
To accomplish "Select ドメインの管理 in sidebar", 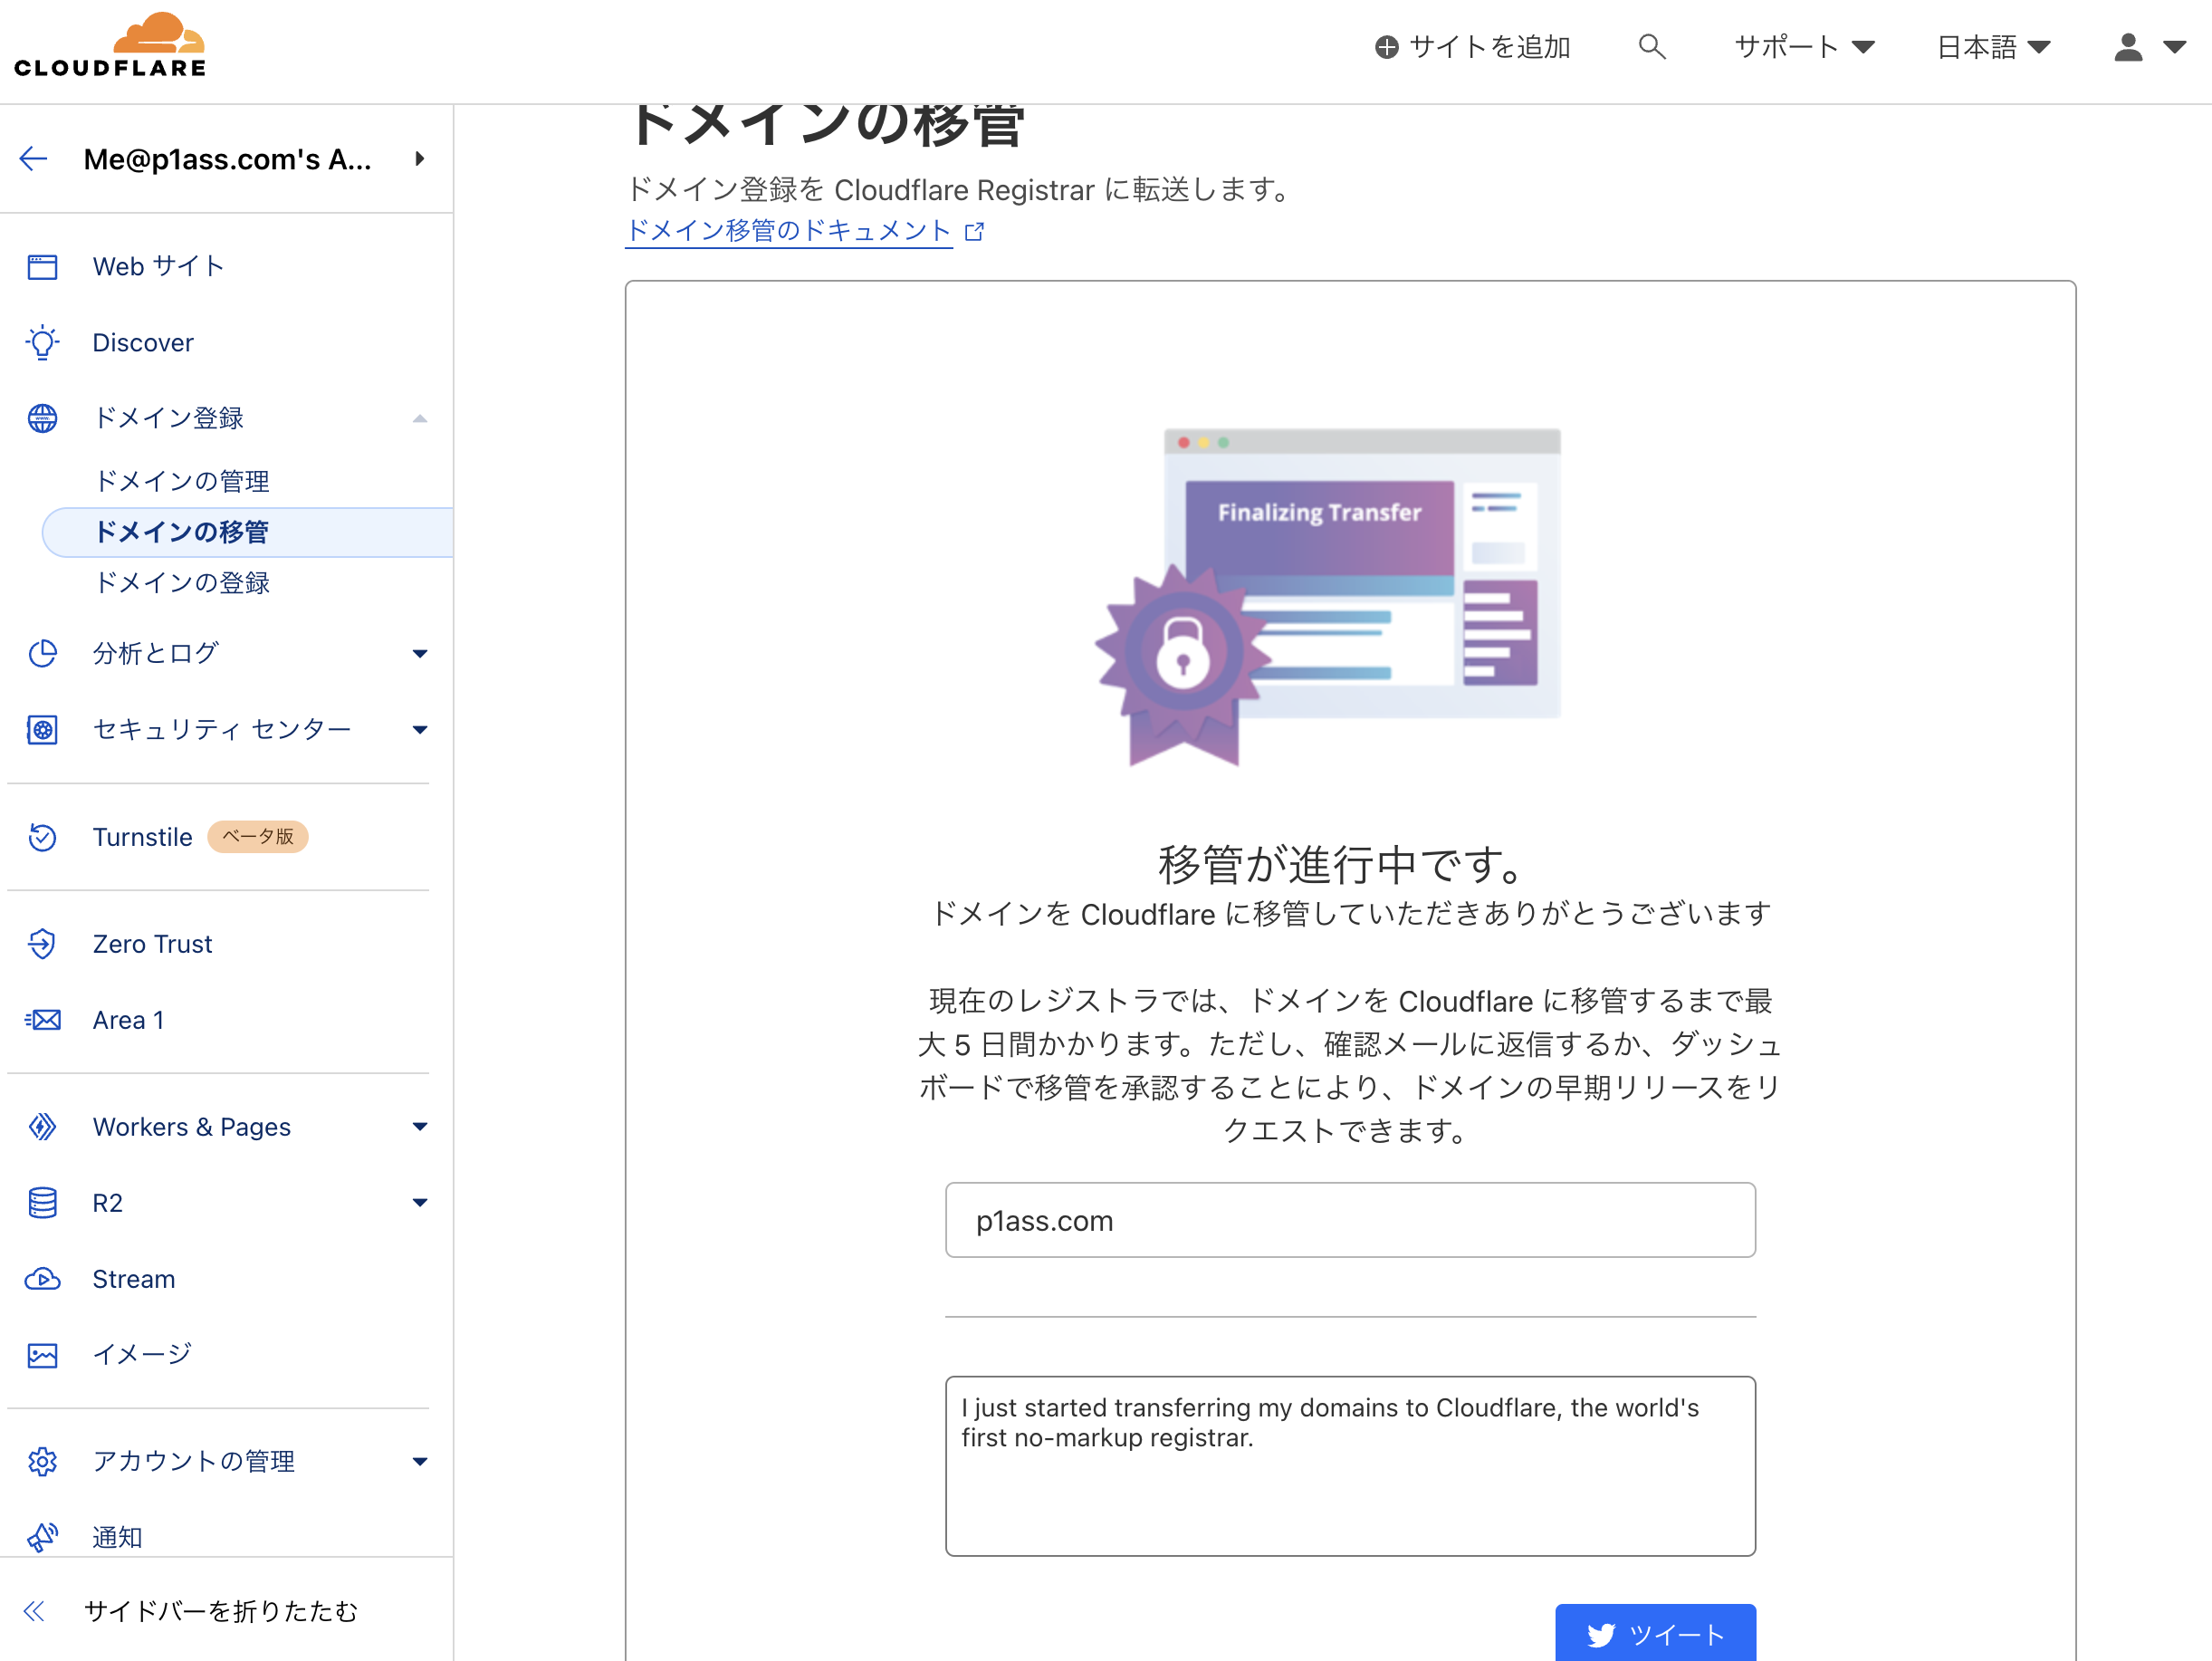I will 182,481.
